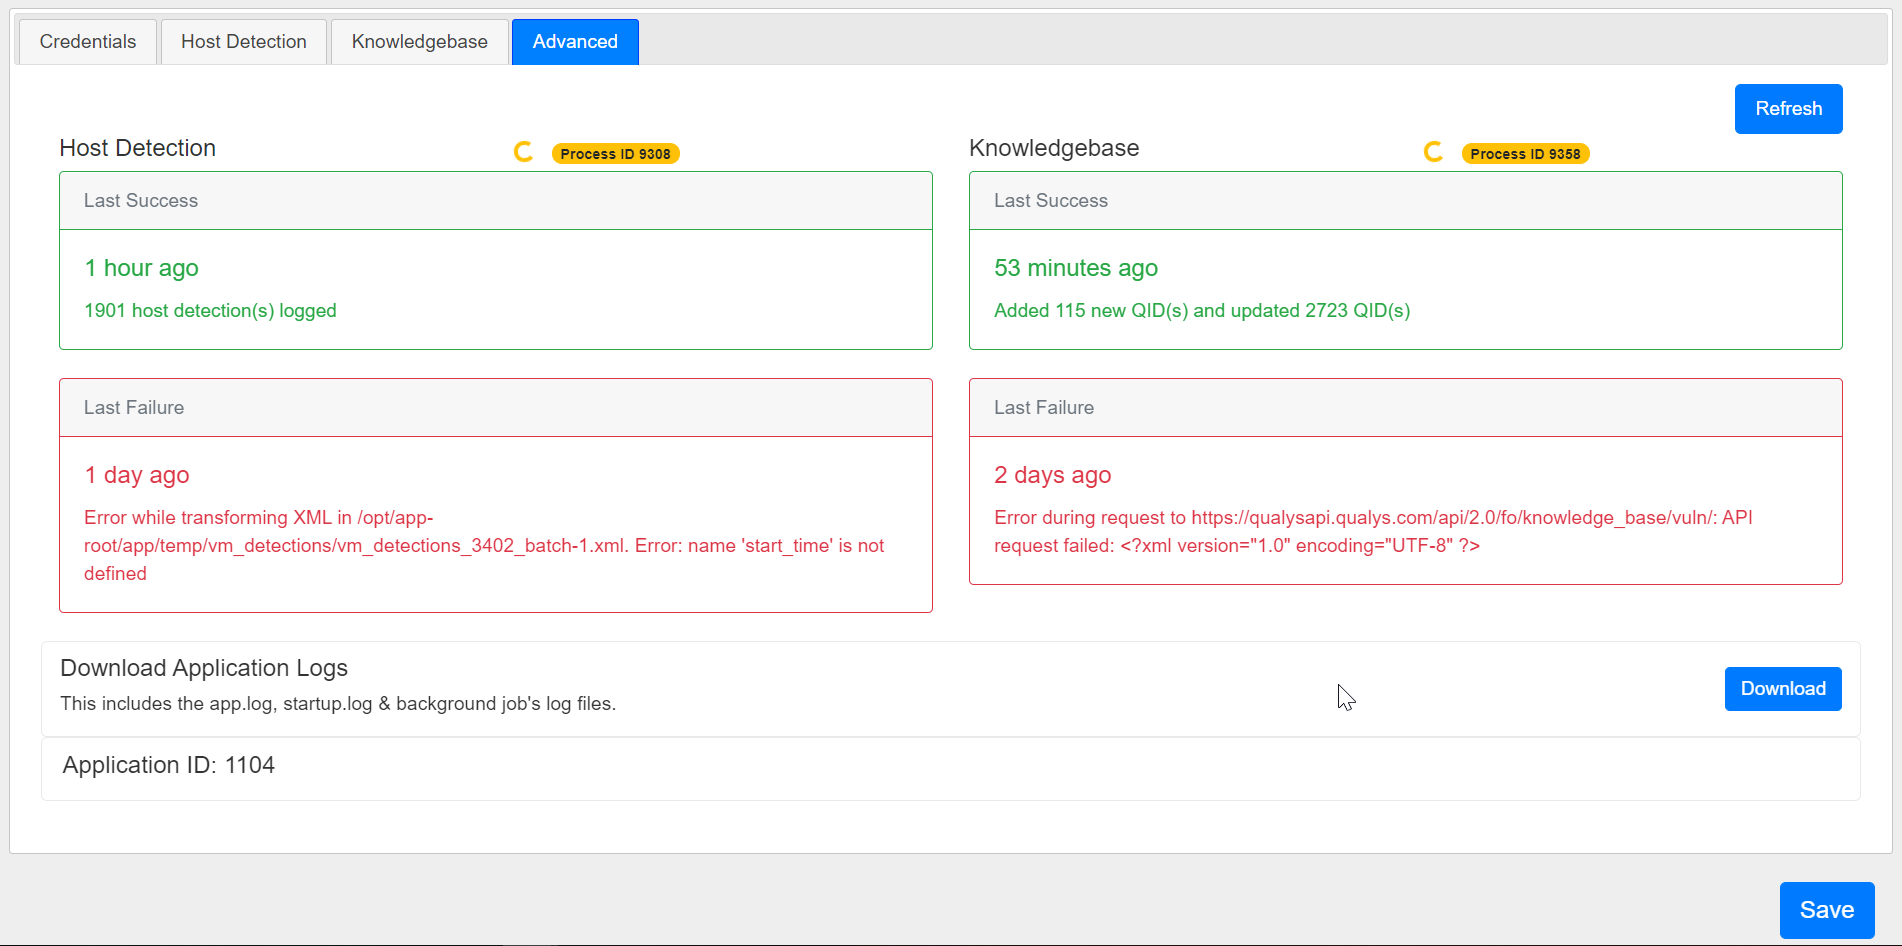The height and width of the screenshot is (946, 1902).
Task: Click the '53 minutes ago' timestamp
Action: pos(1075,268)
